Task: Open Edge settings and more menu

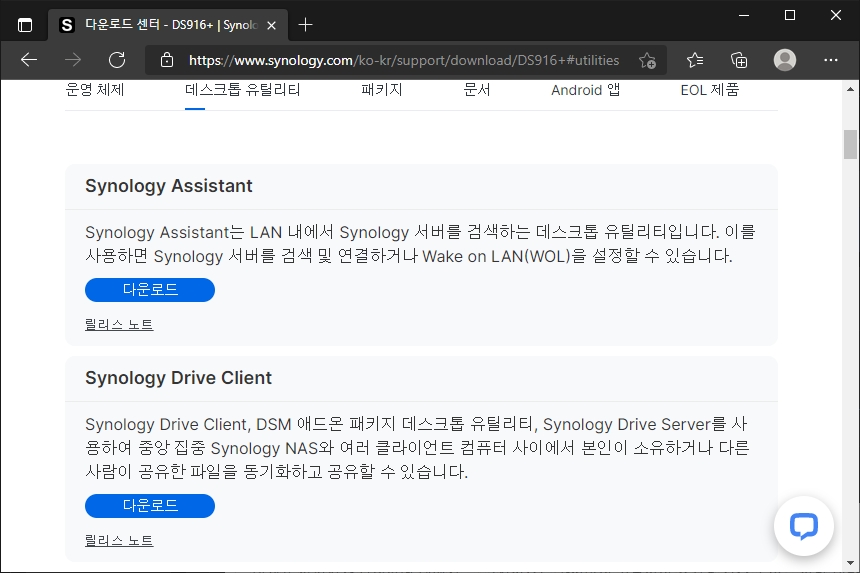Action: click(831, 60)
